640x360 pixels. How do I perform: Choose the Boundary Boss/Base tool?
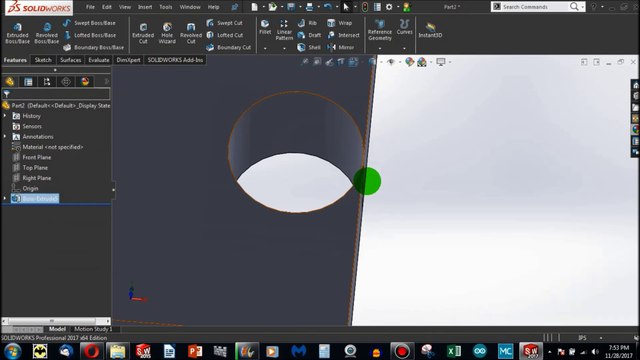tap(93, 47)
